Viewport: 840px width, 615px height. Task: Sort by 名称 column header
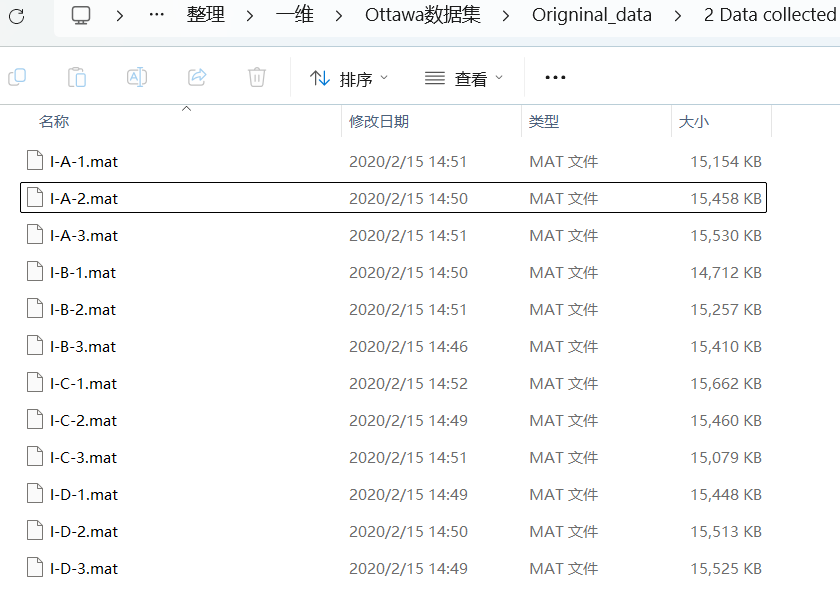54,122
